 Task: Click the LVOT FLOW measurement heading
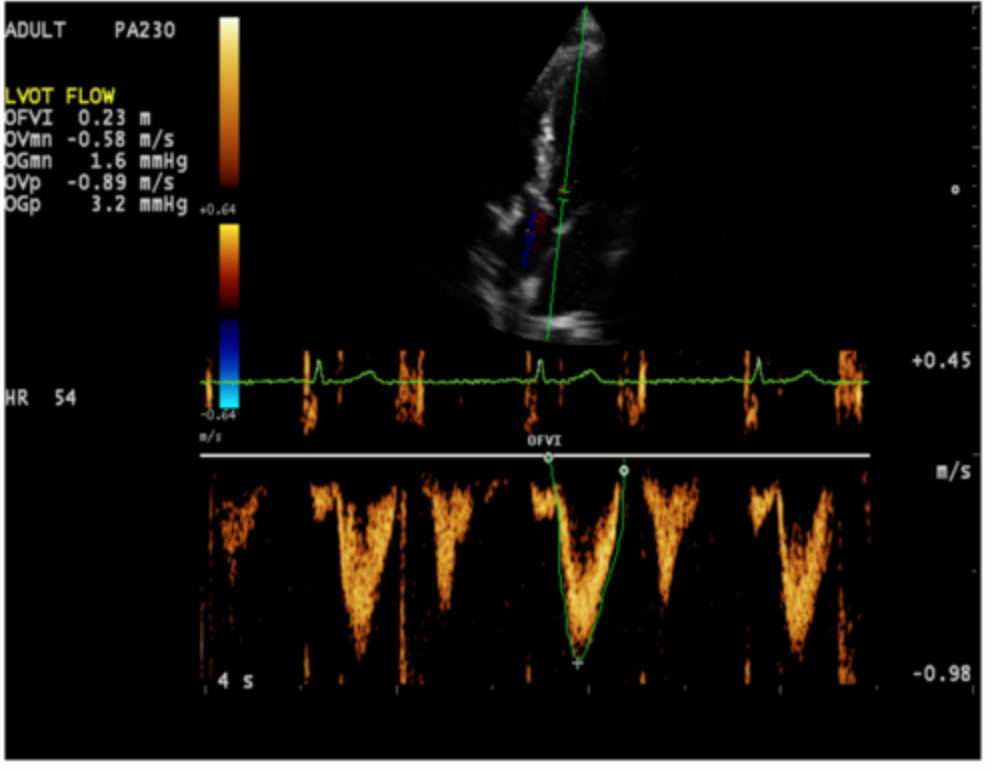point(60,97)
